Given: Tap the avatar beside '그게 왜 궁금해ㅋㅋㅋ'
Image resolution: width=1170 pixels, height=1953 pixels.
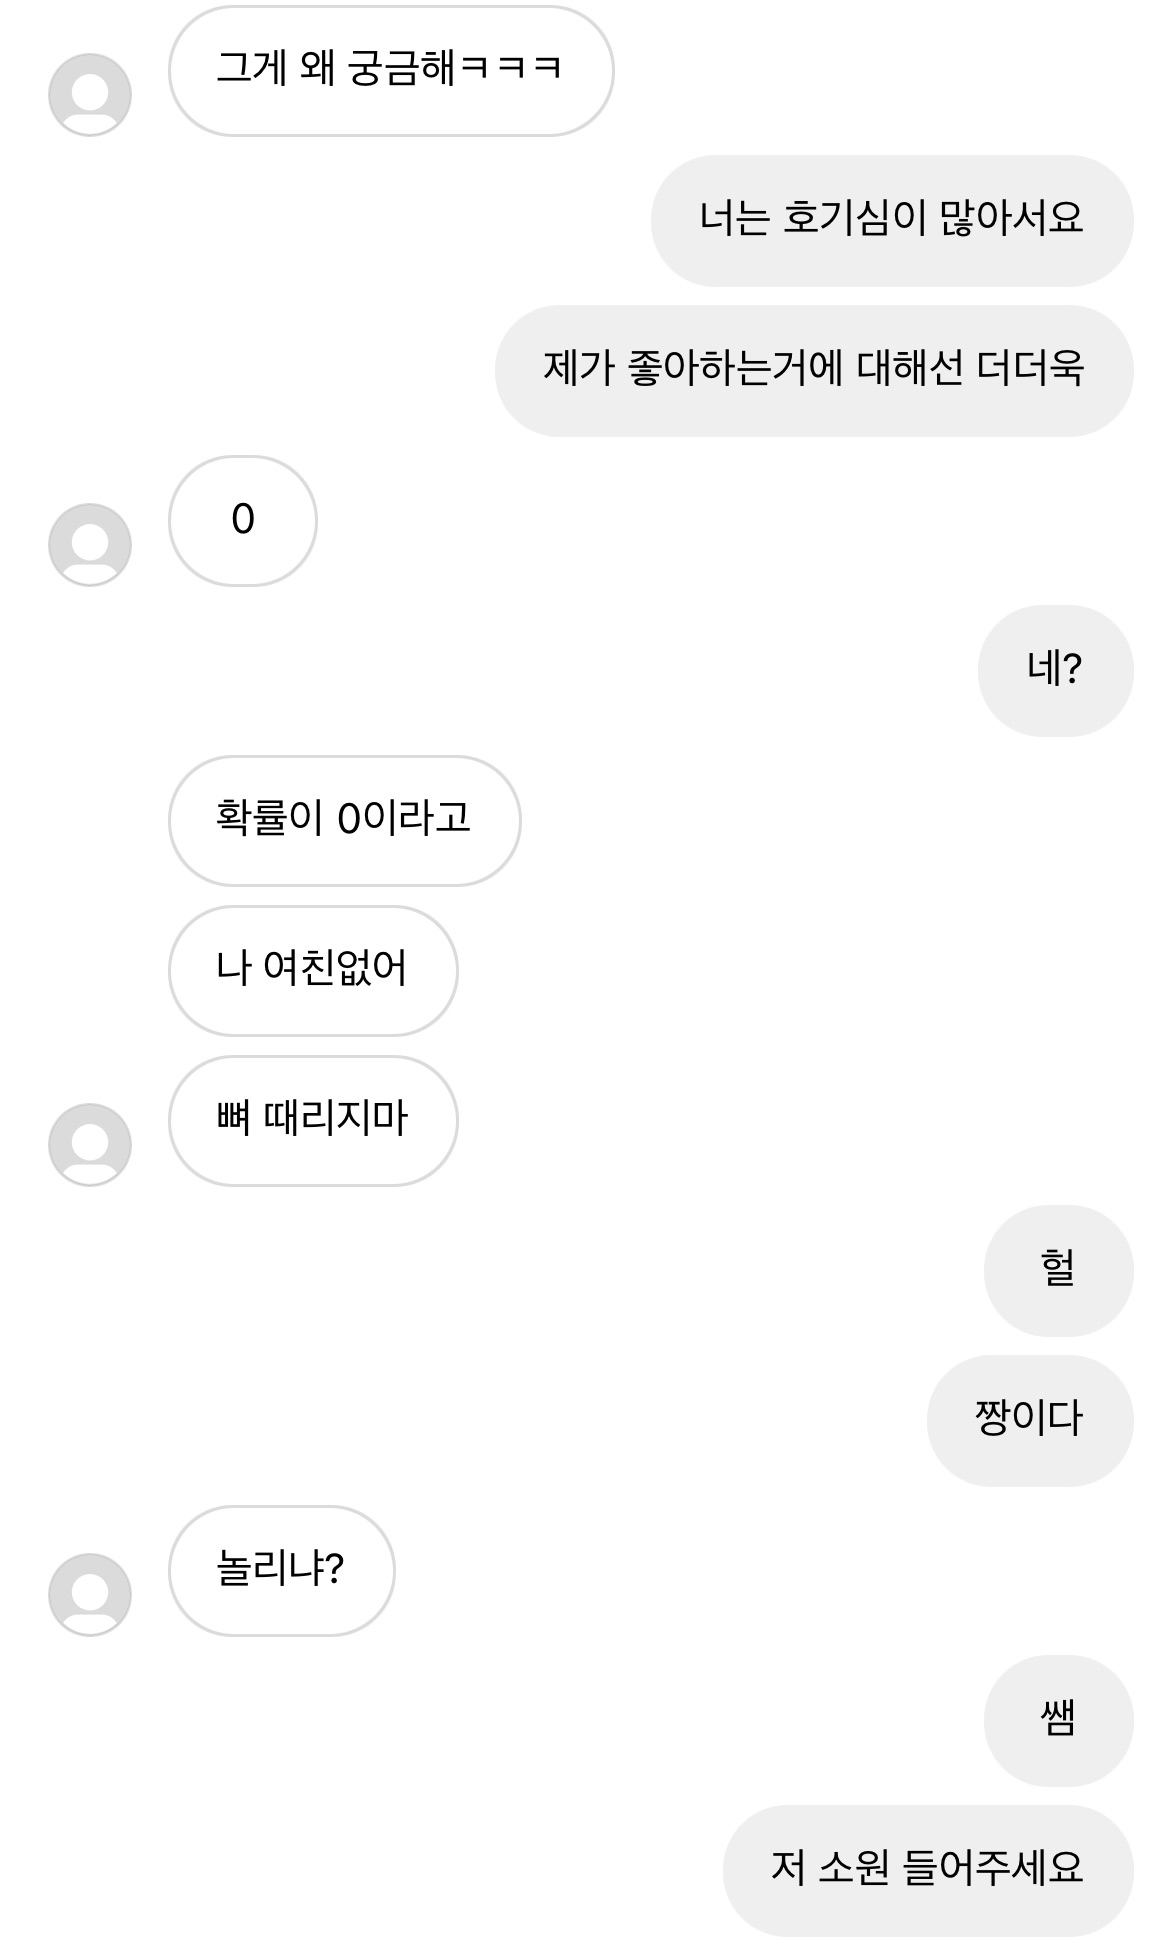Looking at the screenshot, I should pos(90,95).
